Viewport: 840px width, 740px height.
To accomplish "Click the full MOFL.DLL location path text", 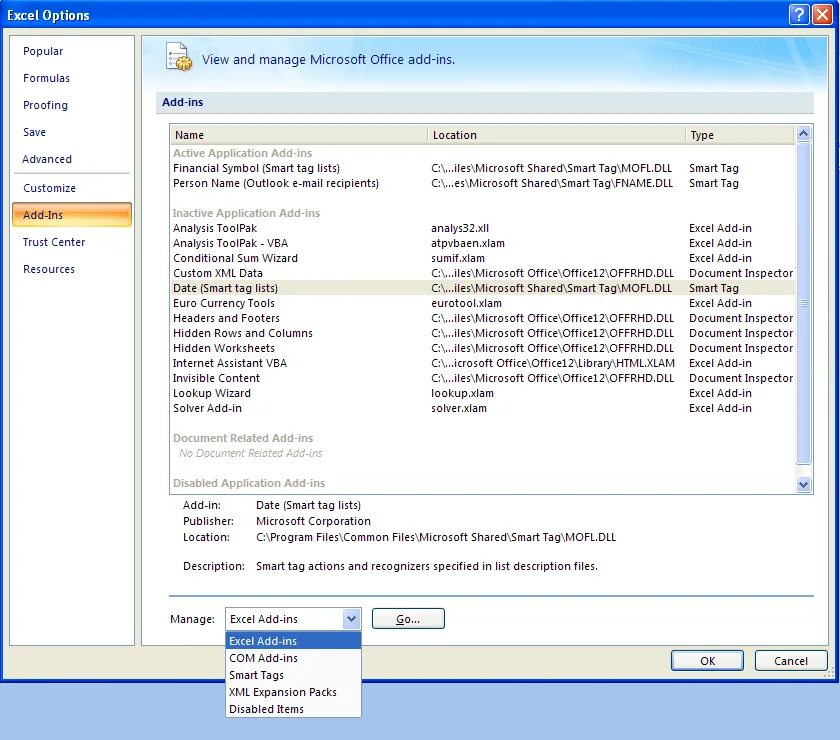I will tap(436, 537).
